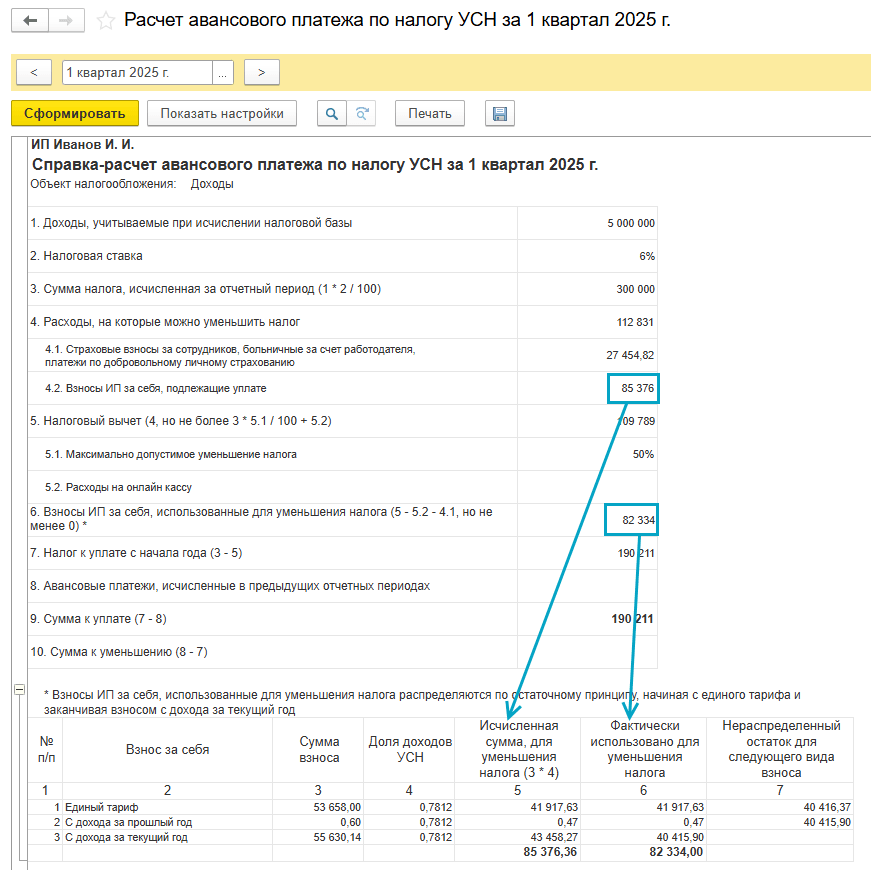Click row '2. Налоговая ставка' label

[86, 256]
